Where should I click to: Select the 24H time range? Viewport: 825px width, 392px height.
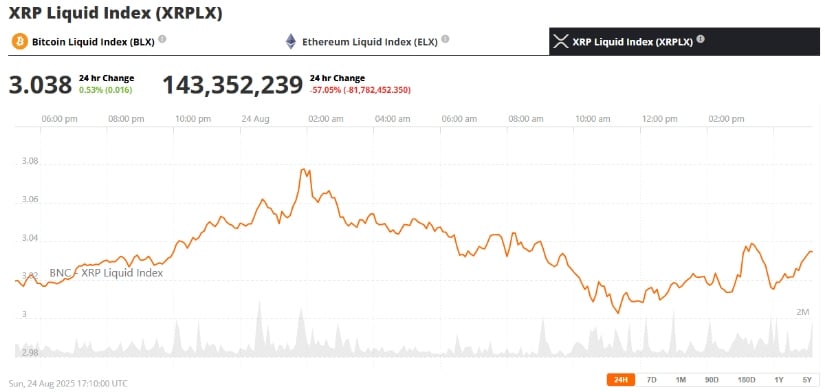pos(621,379)
